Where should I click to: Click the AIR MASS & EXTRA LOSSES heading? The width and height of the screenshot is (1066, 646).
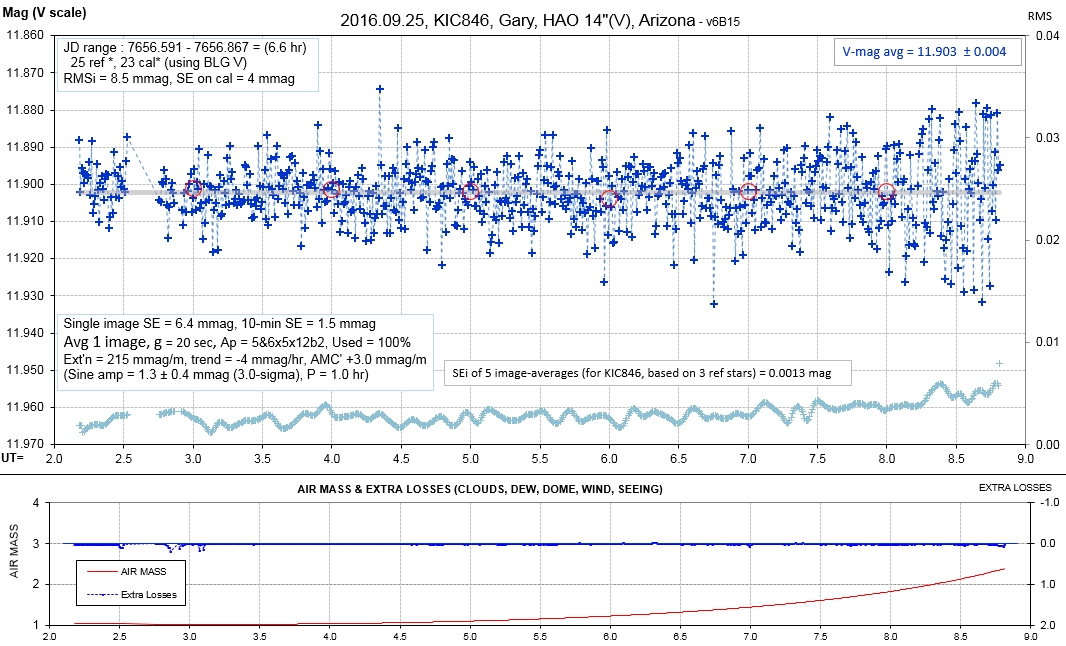[x=479, y=489]
